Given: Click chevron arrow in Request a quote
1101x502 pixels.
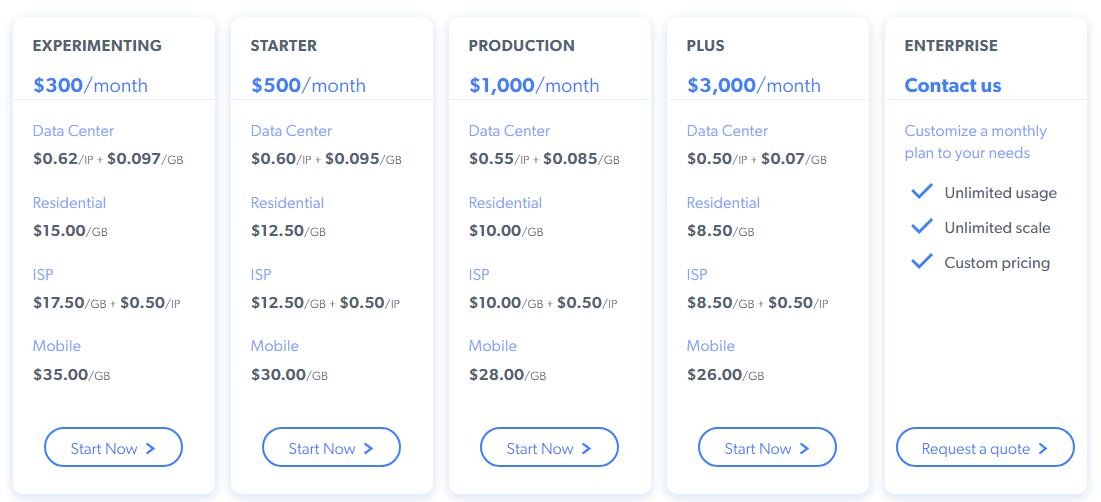Looking at the screenshot, I should tap(1043, 449).
